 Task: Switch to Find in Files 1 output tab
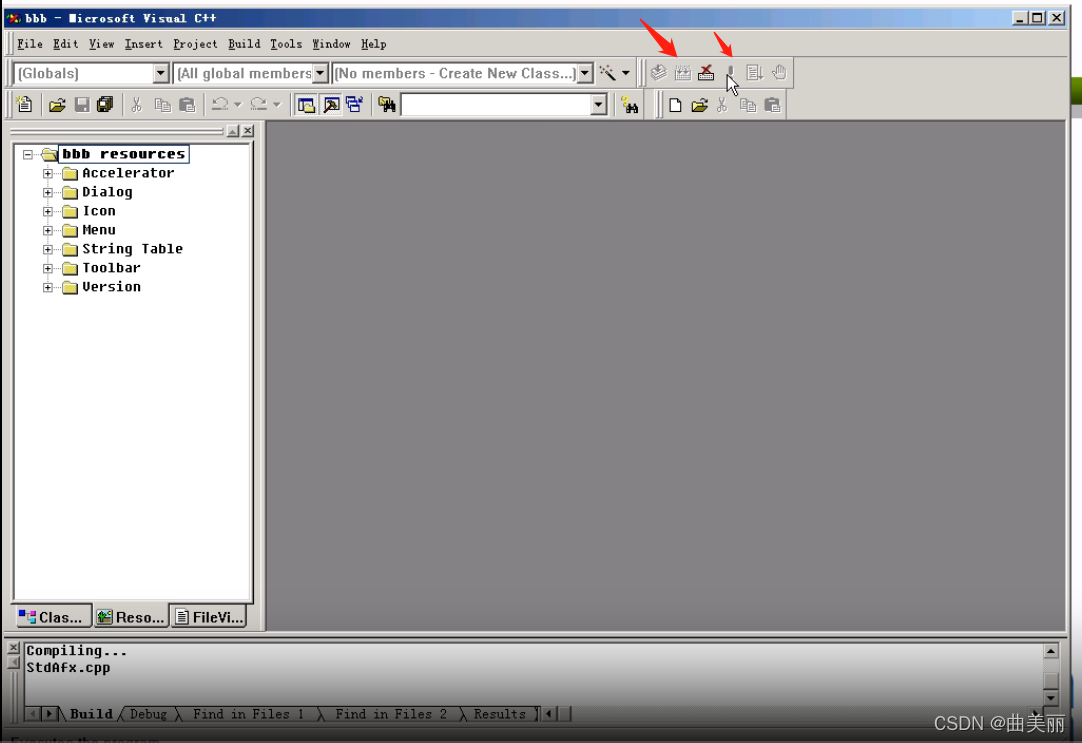tap(248, 714)
